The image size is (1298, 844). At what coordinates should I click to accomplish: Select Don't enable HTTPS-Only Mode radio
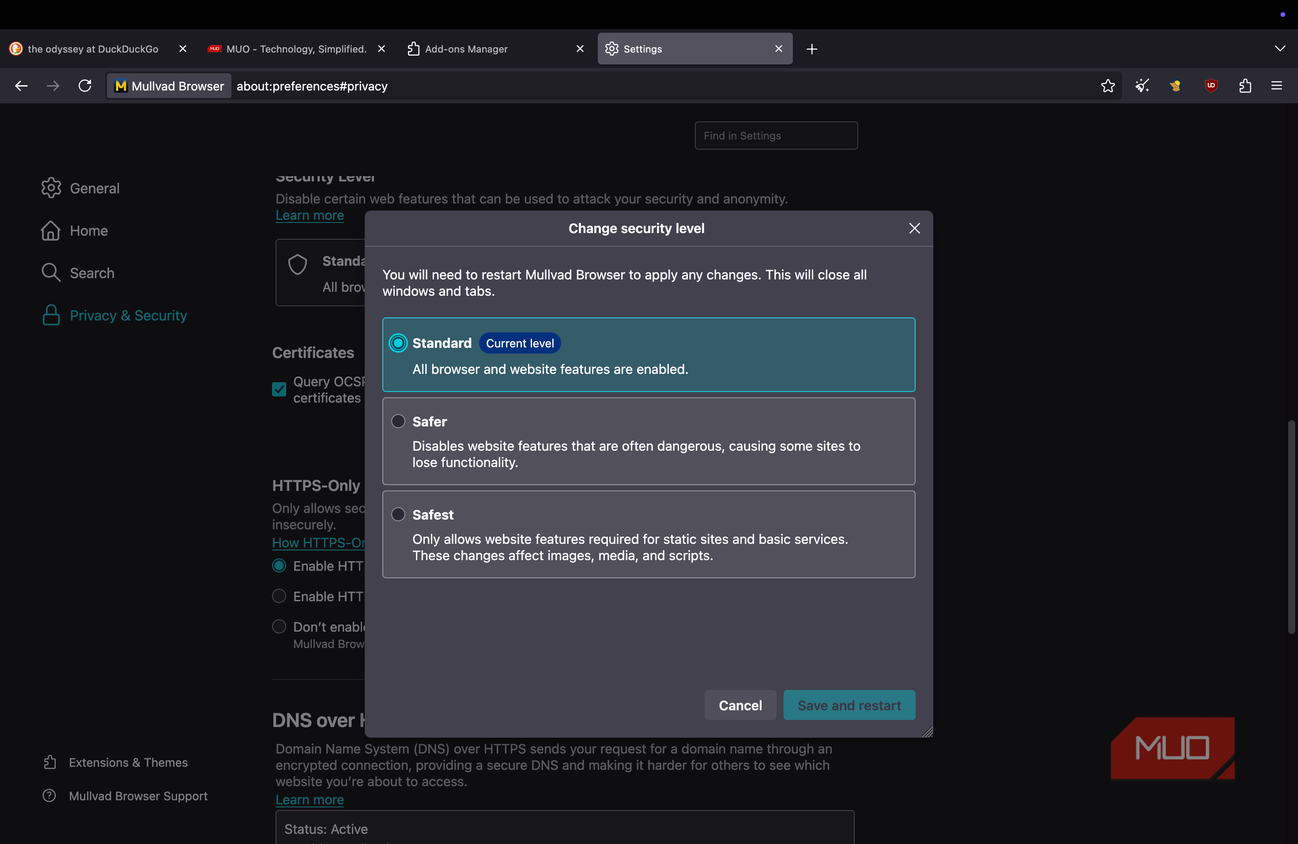(279, 627)
